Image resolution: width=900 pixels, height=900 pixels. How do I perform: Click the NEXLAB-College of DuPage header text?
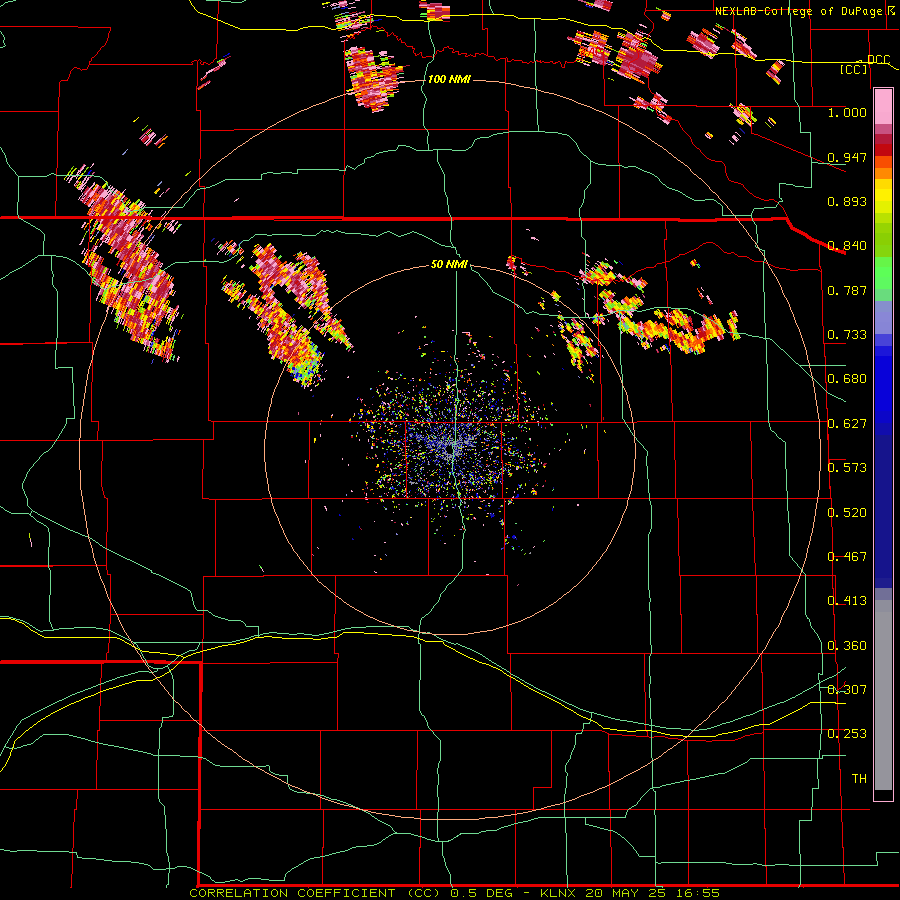point(798,11)
